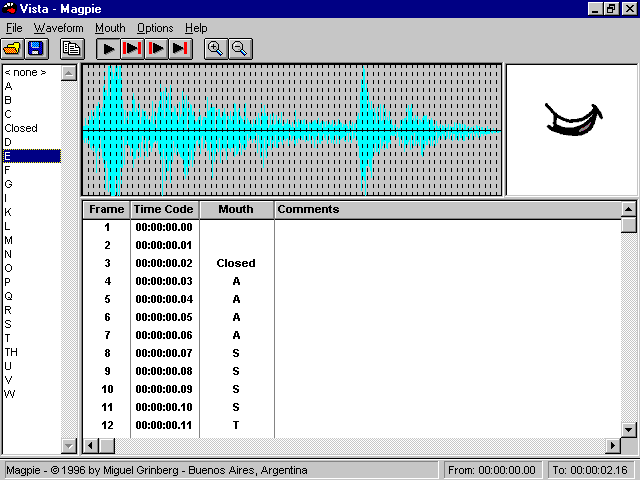Click the Open file folder icon
Viewport: 640px width, 480px height.
click(x=12, y=48)
